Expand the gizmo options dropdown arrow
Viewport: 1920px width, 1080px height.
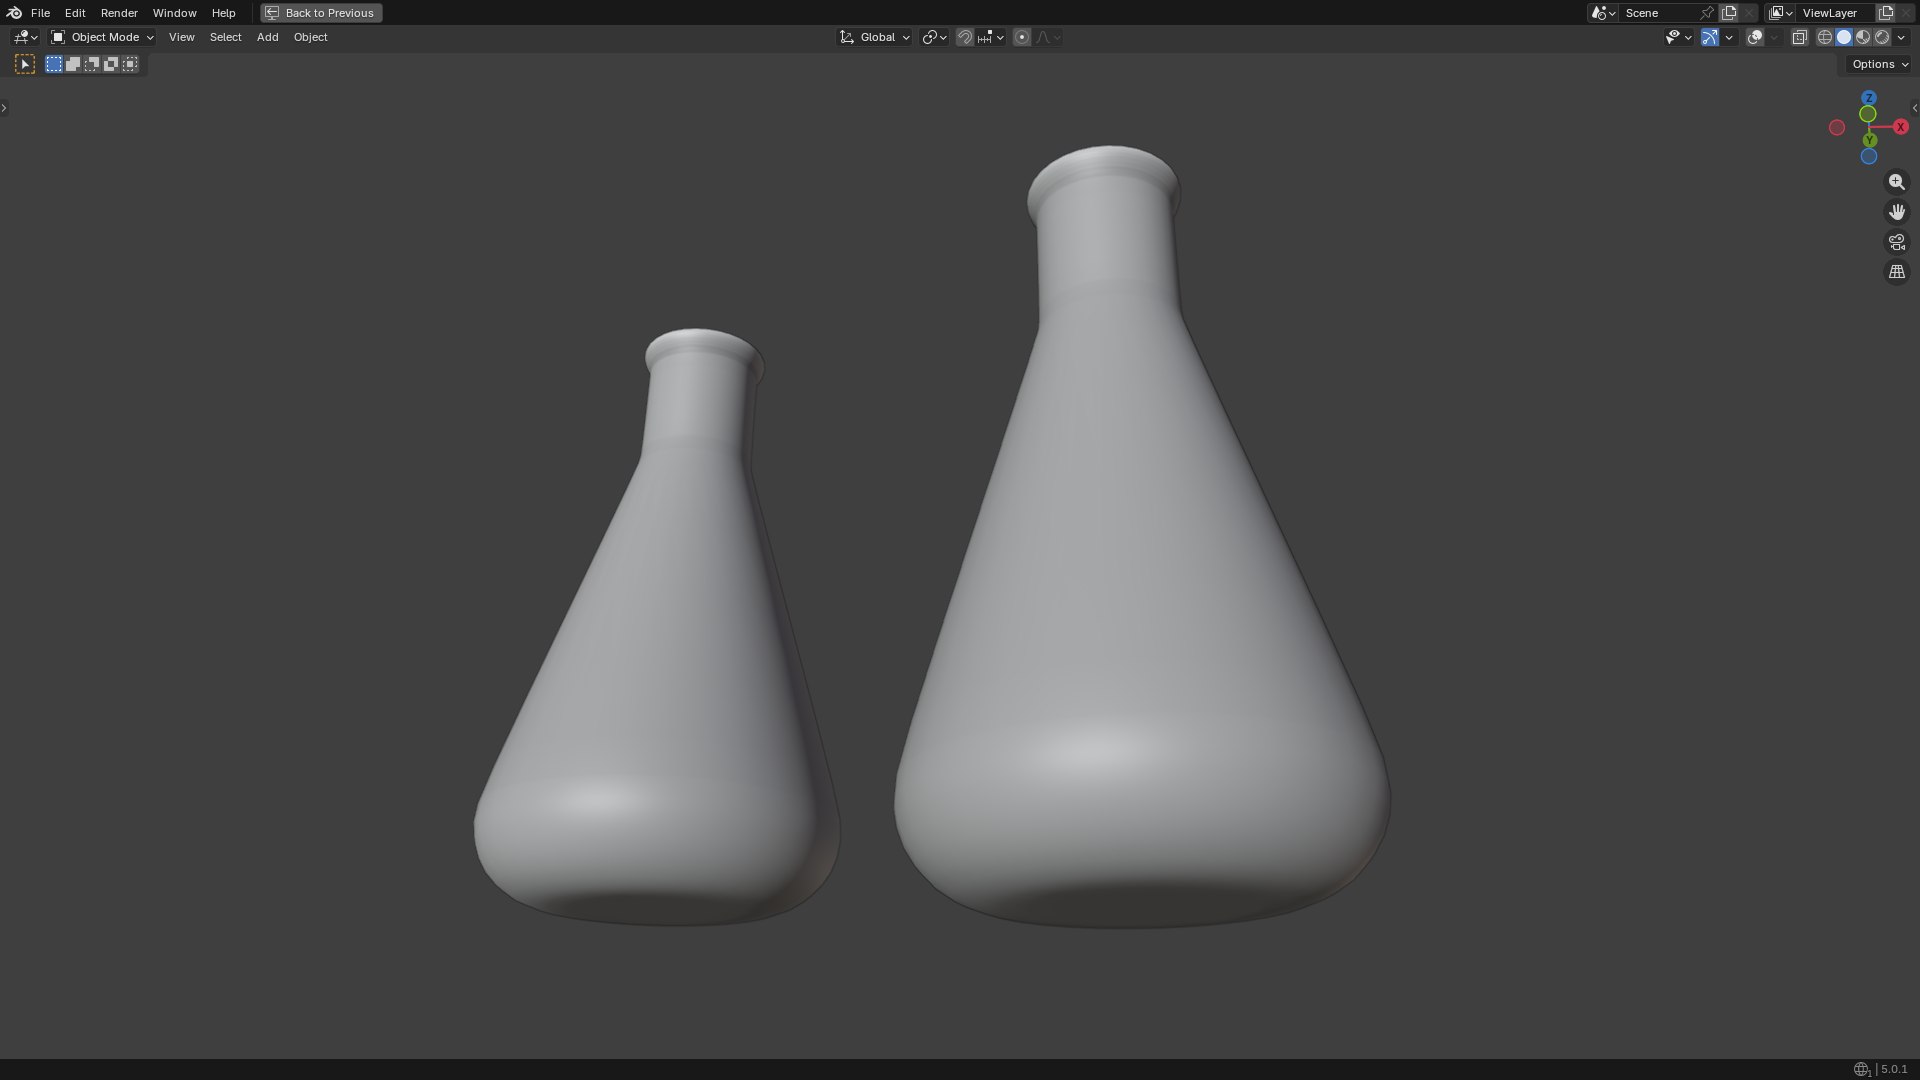[1729, 37]
